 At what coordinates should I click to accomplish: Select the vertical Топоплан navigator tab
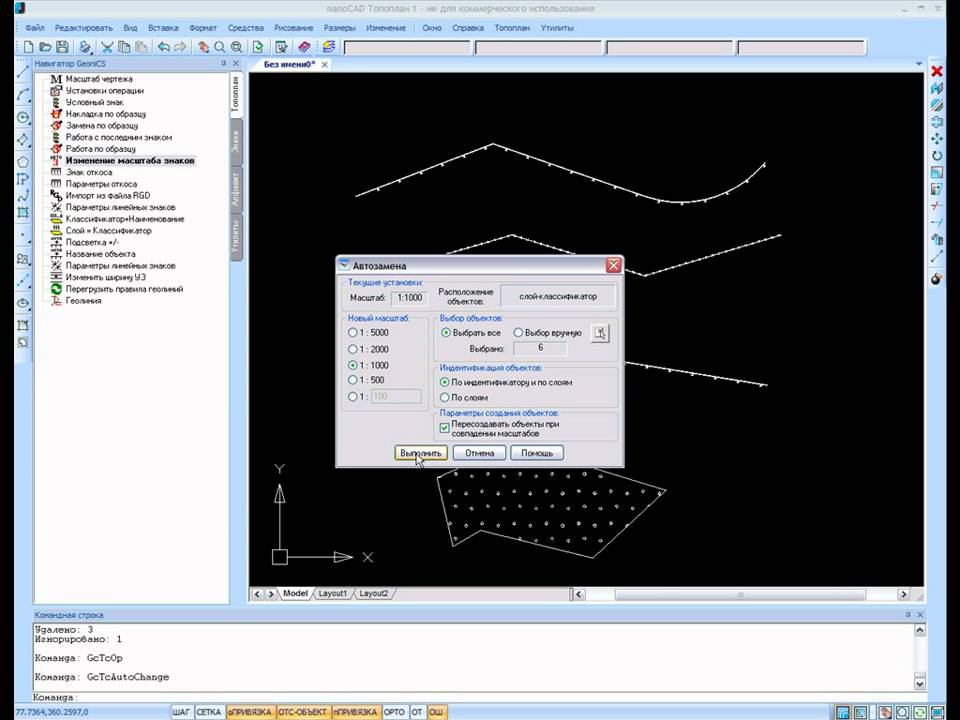tap(236, 94)
